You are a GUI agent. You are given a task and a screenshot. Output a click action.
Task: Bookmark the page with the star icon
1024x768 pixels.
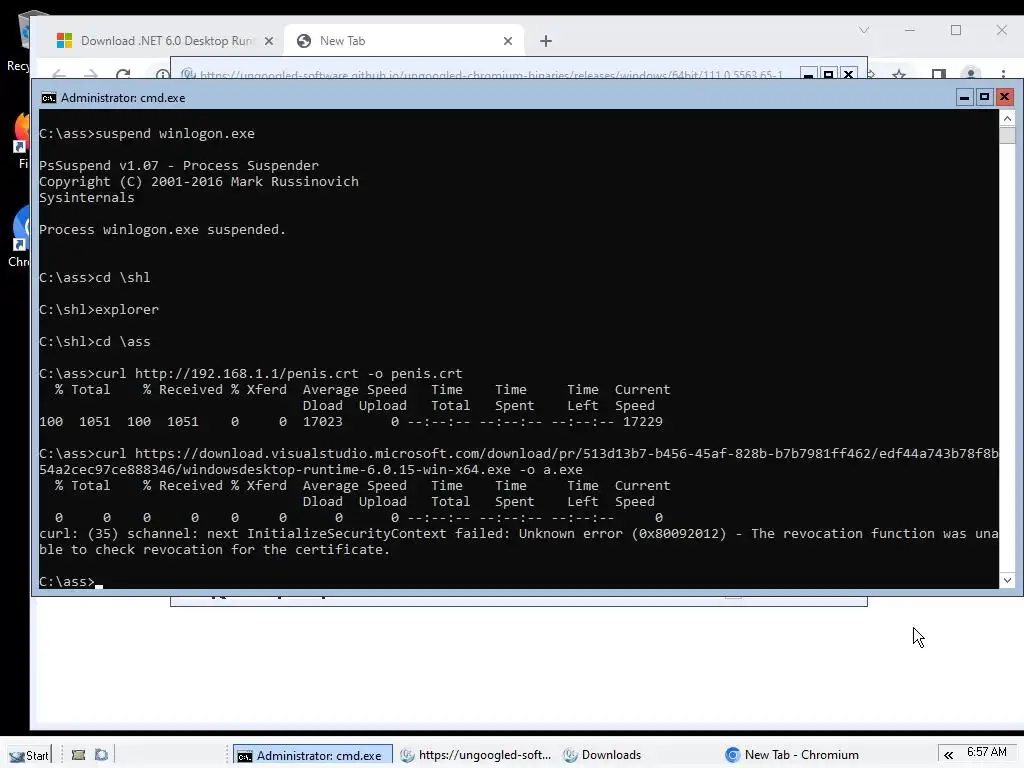click(x=900, y=74)
